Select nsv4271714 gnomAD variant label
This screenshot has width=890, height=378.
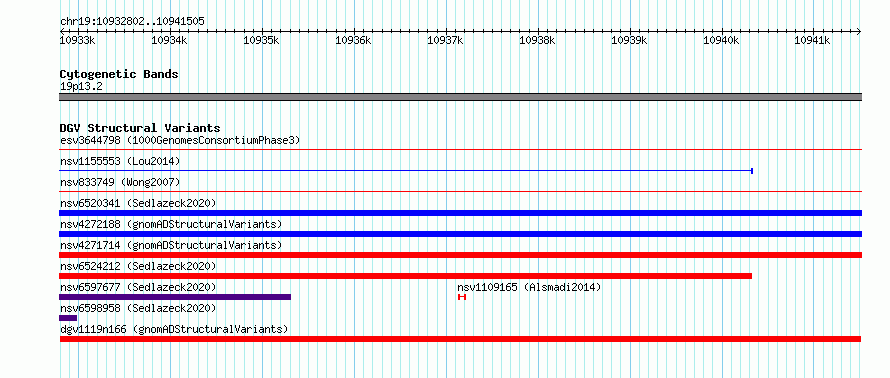tap(171, 245)
